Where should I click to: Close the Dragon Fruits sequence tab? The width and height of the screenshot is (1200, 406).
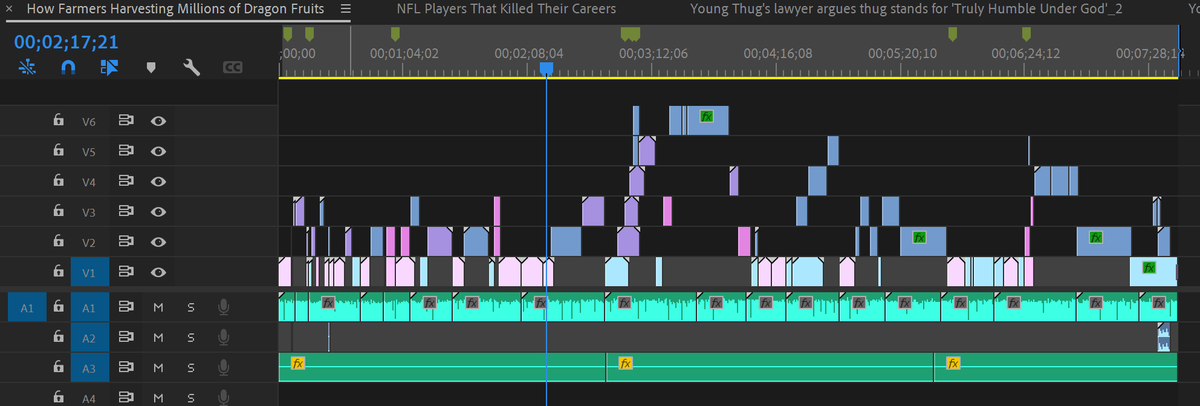click(9, 9)
